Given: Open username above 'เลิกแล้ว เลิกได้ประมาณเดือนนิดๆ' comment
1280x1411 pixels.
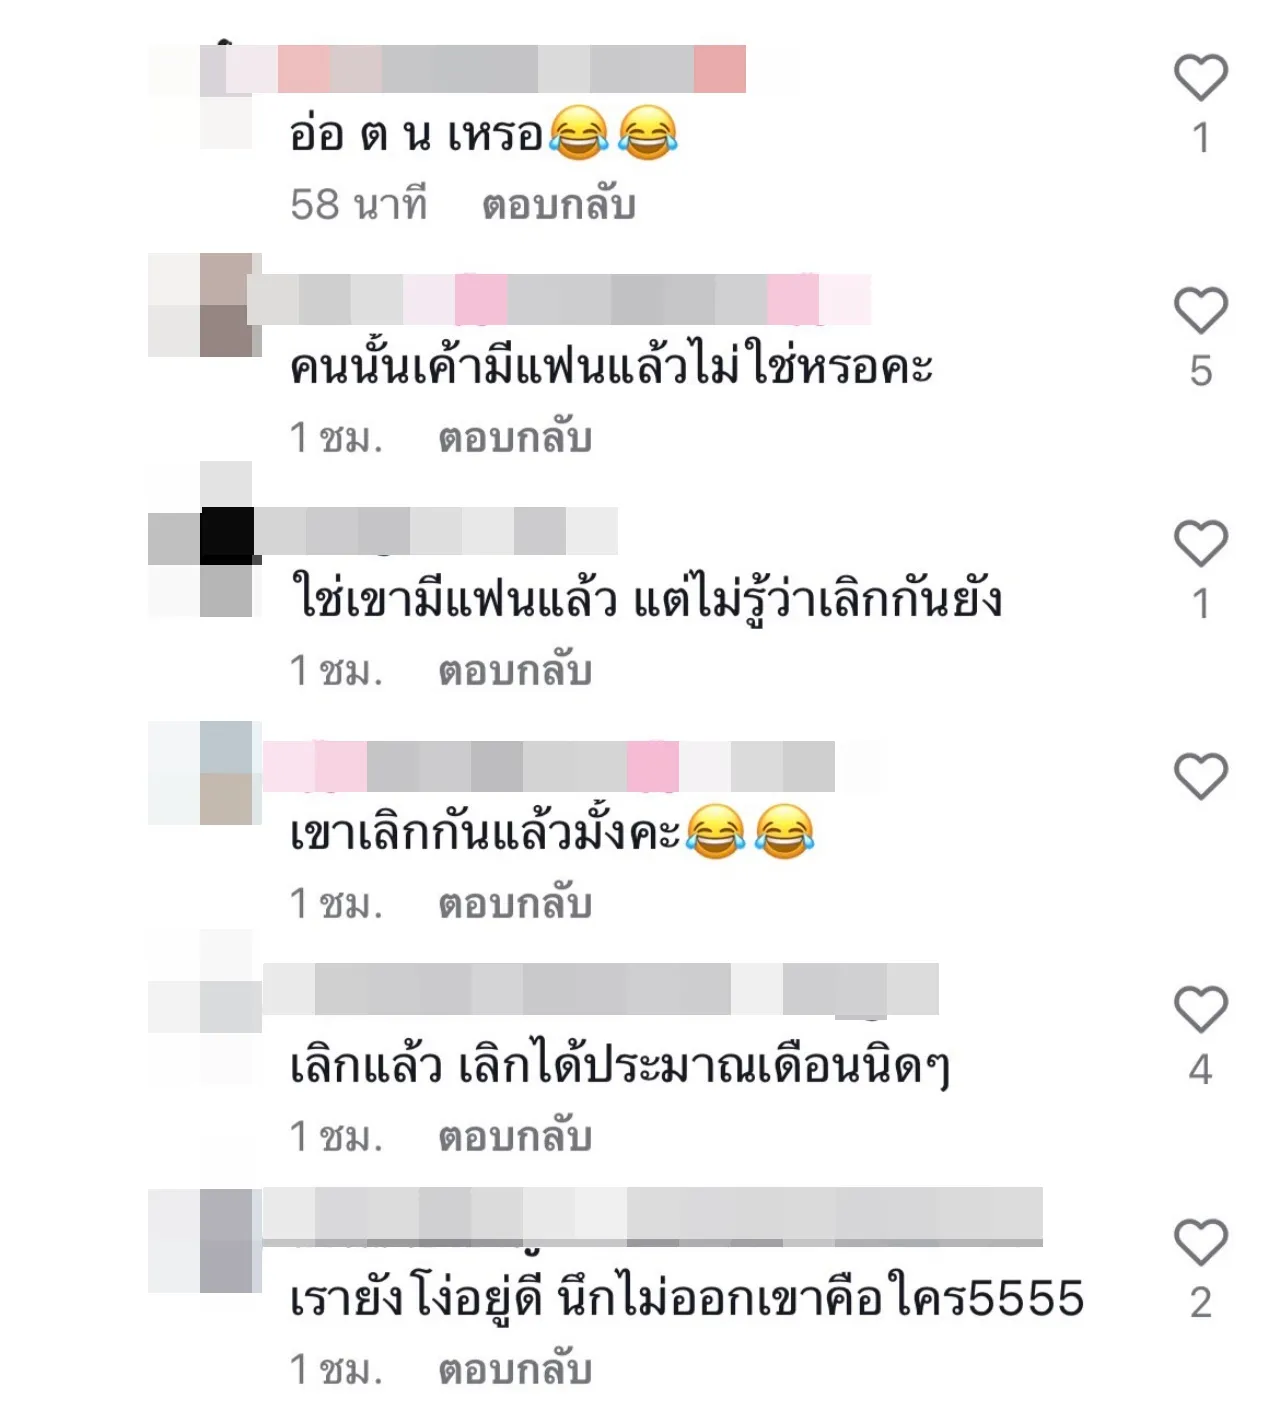Looking at the screenshot, I should pyautogui.click(x=600, y=989).
